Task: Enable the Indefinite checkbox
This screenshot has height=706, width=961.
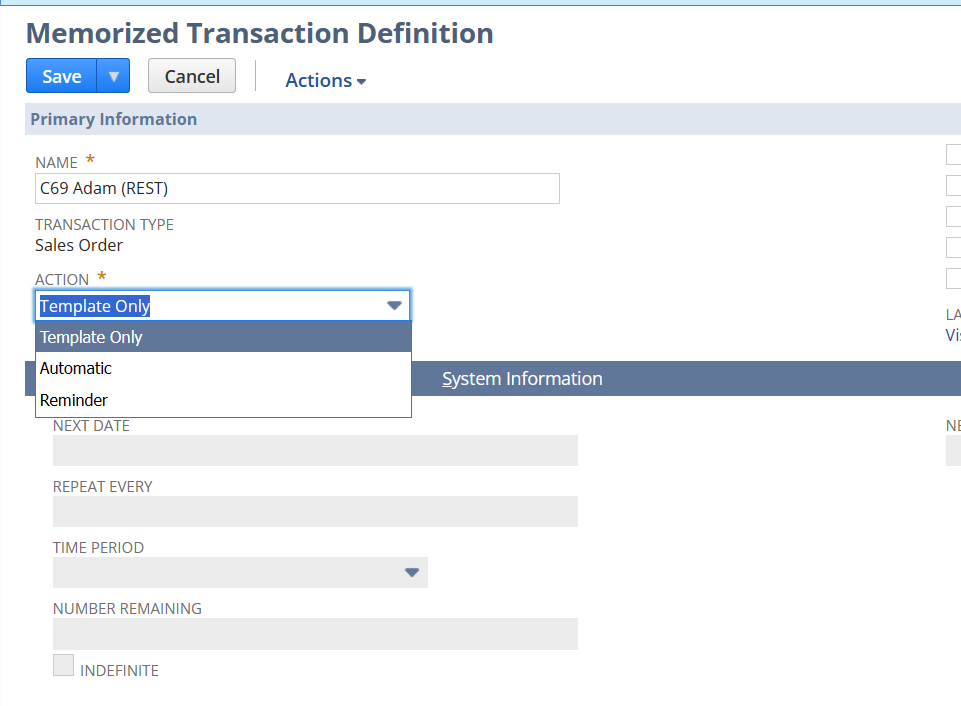Action: click(x=63, y=665)
